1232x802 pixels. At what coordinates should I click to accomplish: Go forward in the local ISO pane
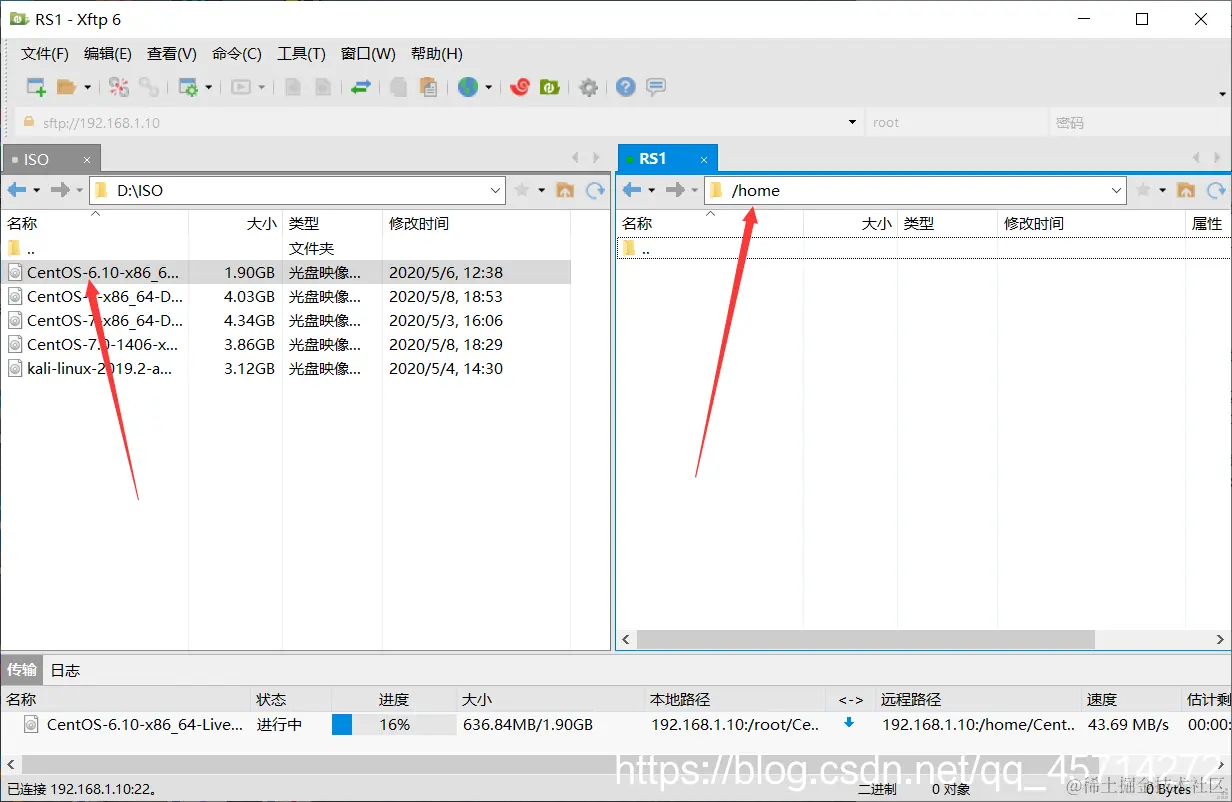pyautogui.click(x=61, y=190)
